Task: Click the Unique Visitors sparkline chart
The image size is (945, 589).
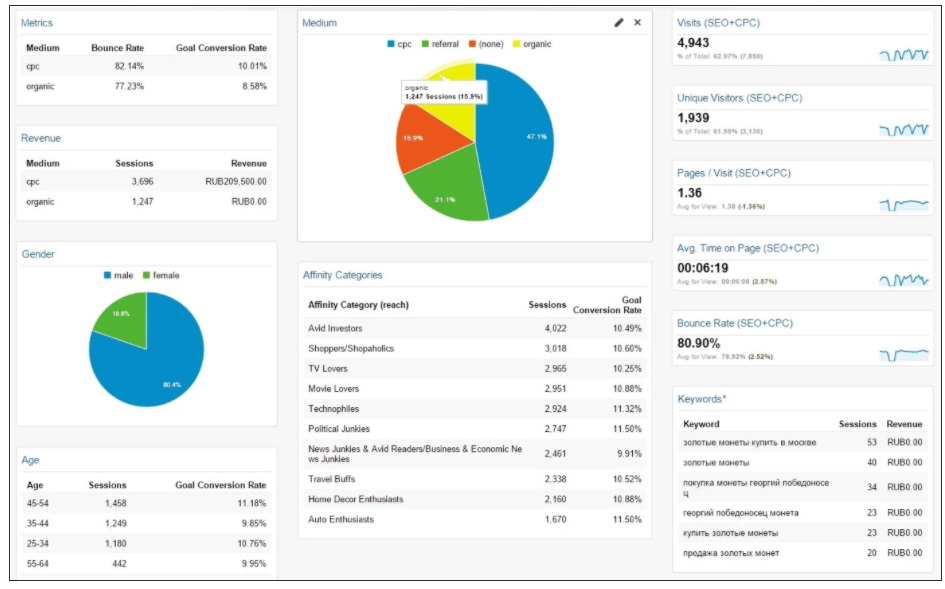Action: tap(904, 129)
